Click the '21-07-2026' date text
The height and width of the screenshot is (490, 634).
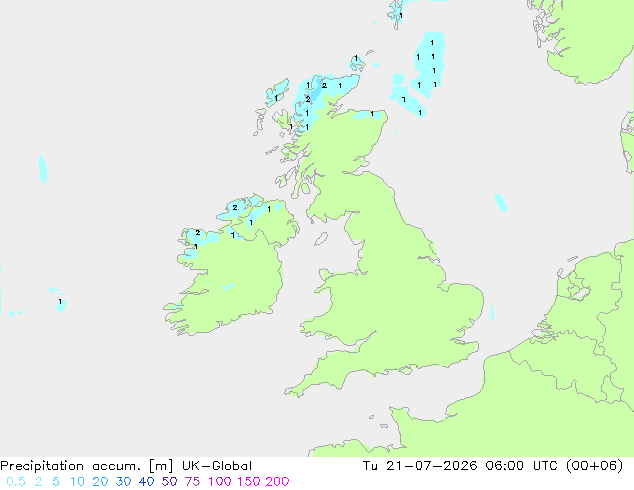click(431, 466)
